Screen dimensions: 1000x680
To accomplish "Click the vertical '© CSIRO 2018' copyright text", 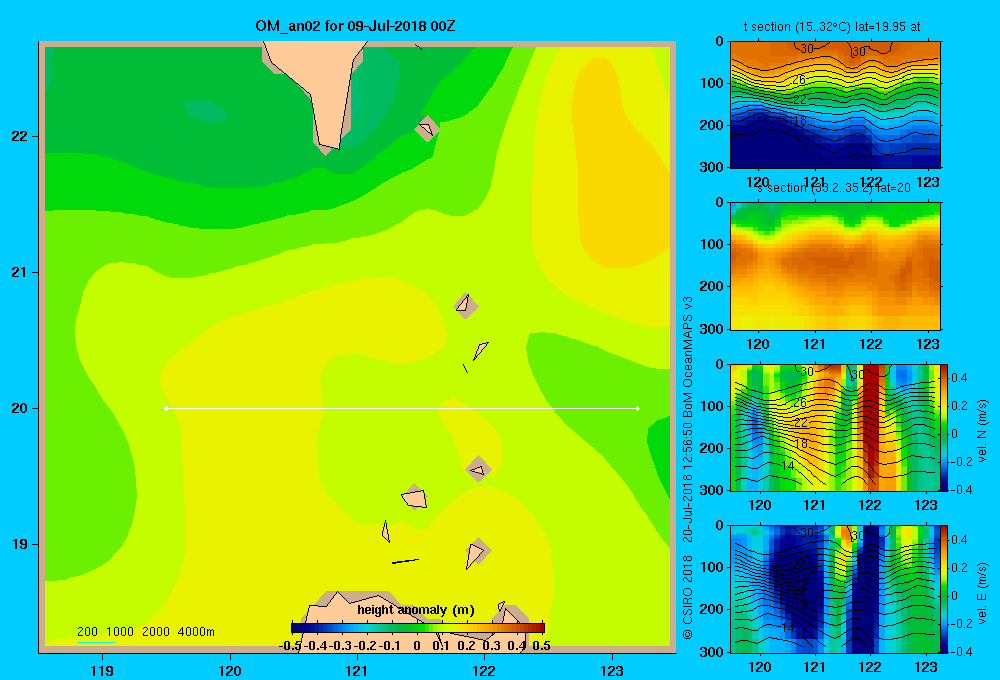I will [x=688, y=596].
